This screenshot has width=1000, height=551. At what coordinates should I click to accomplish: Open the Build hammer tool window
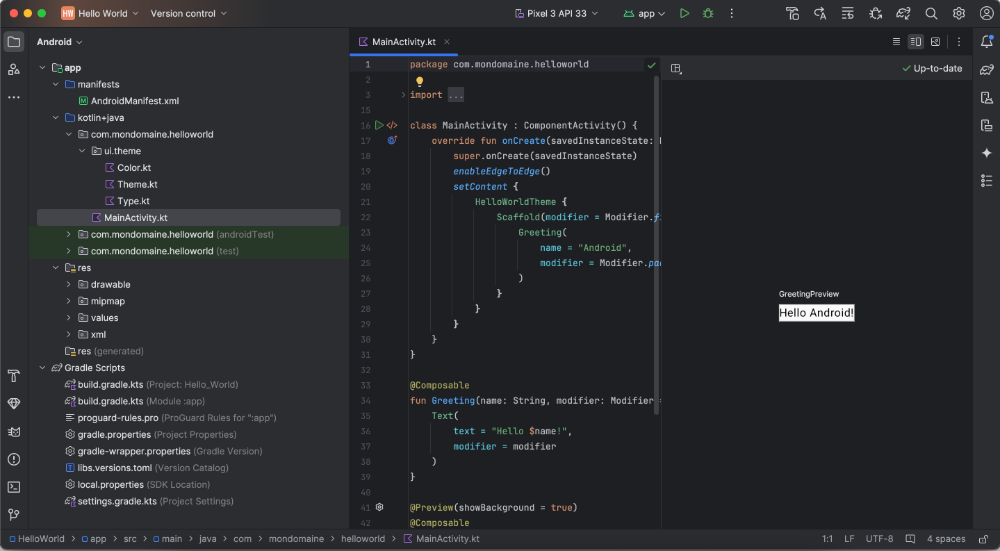[13, 376]
